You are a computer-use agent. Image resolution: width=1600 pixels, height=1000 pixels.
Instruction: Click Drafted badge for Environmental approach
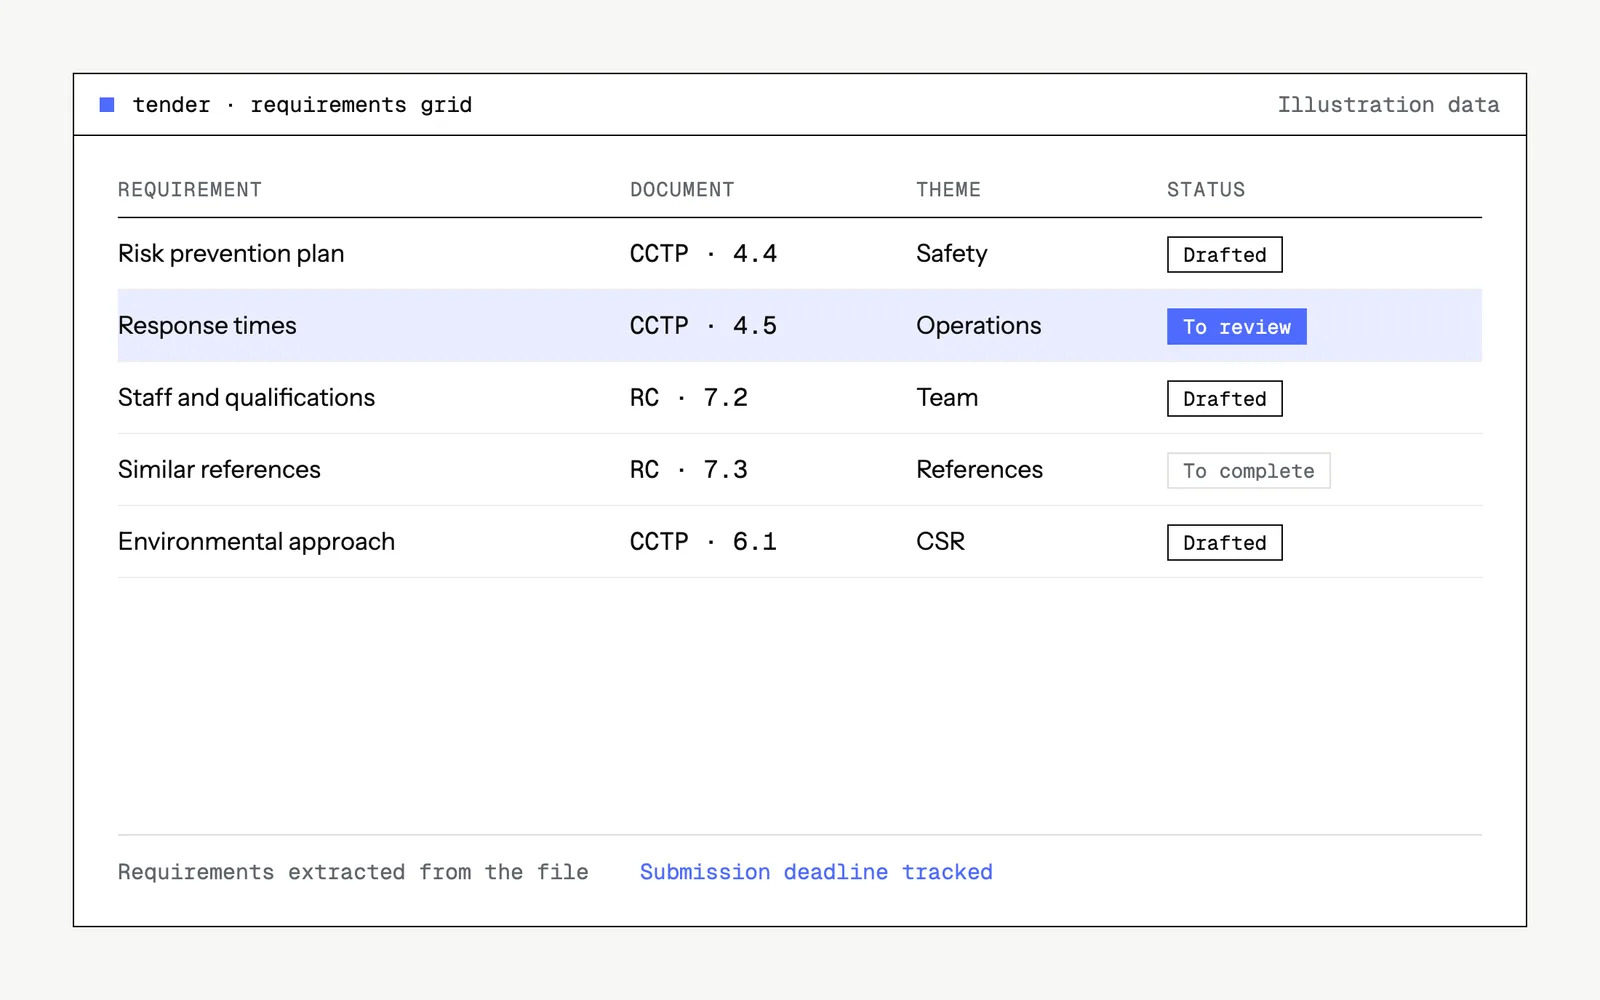[x=1225, y=543]
